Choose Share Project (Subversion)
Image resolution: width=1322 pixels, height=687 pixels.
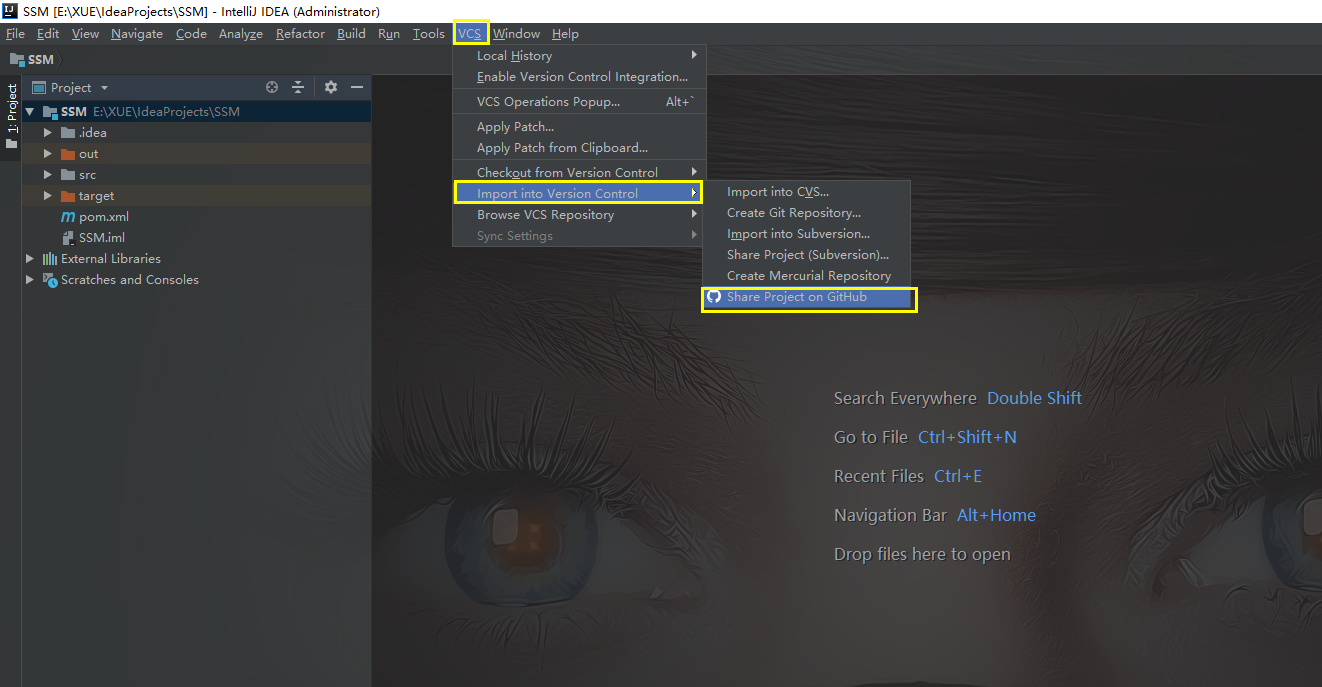(807, 255)
